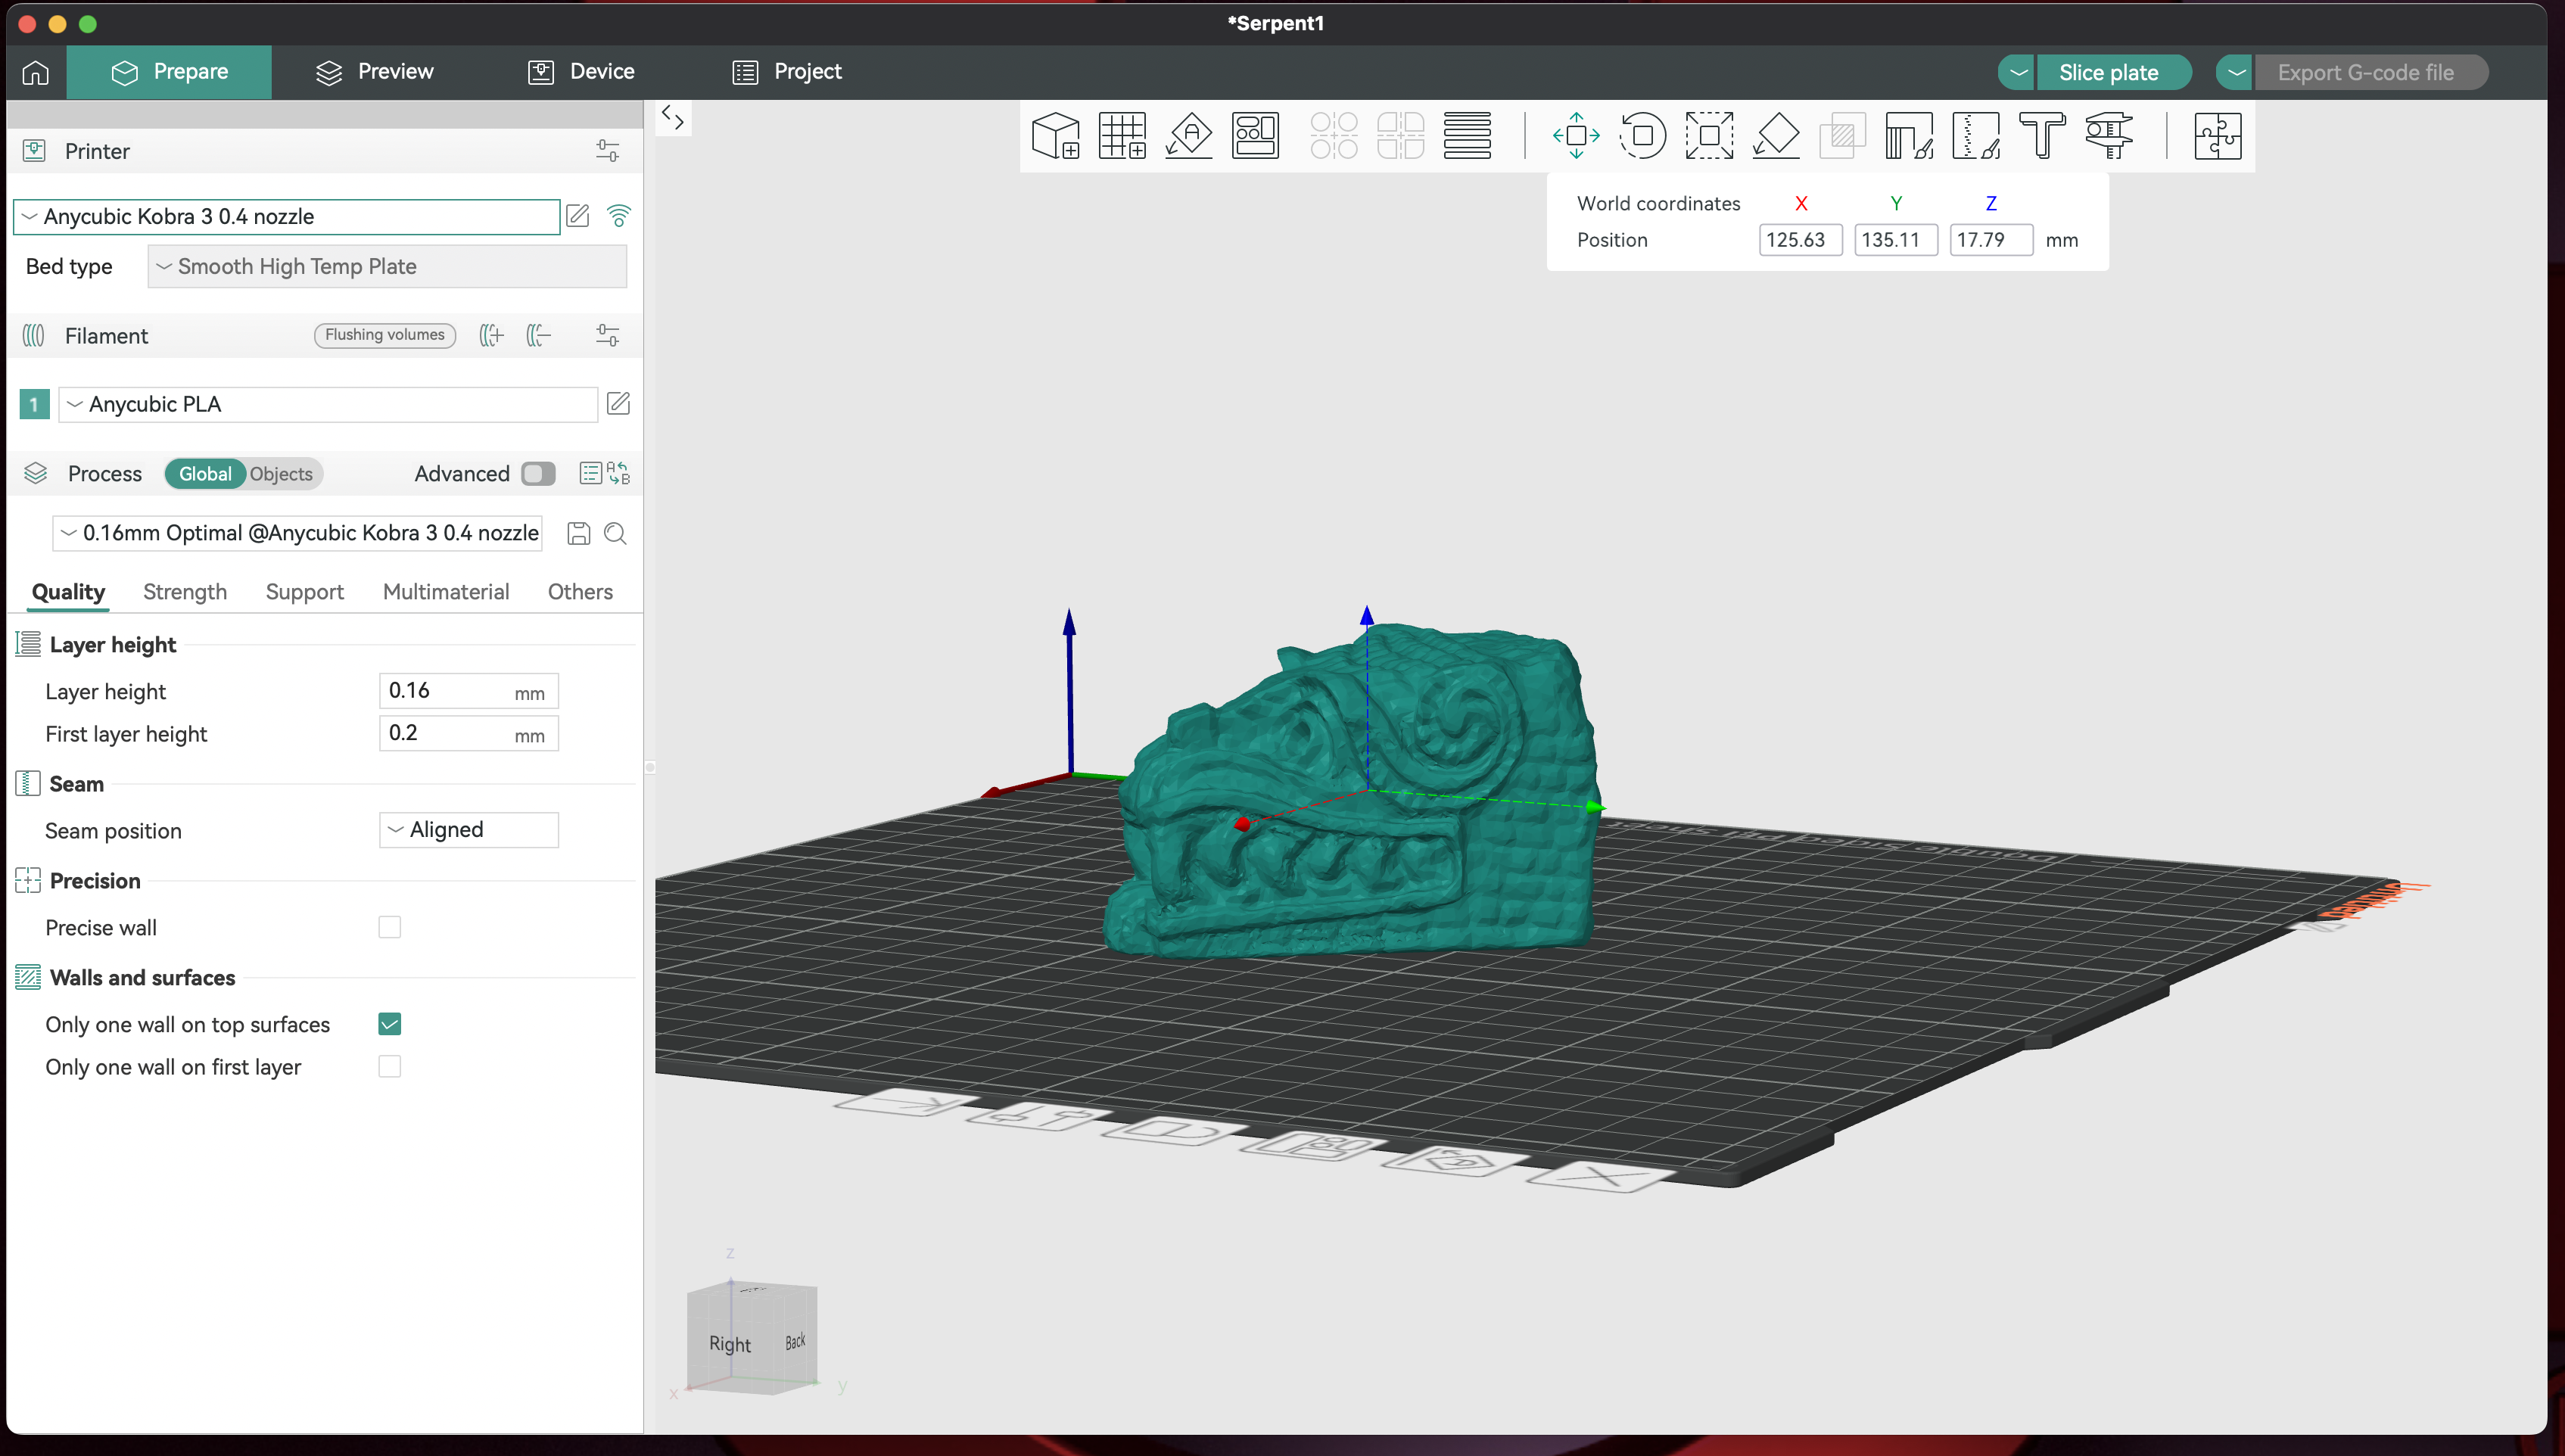
Task: Click the home icon
Action: pyautogui.click(x=36, y=72)
